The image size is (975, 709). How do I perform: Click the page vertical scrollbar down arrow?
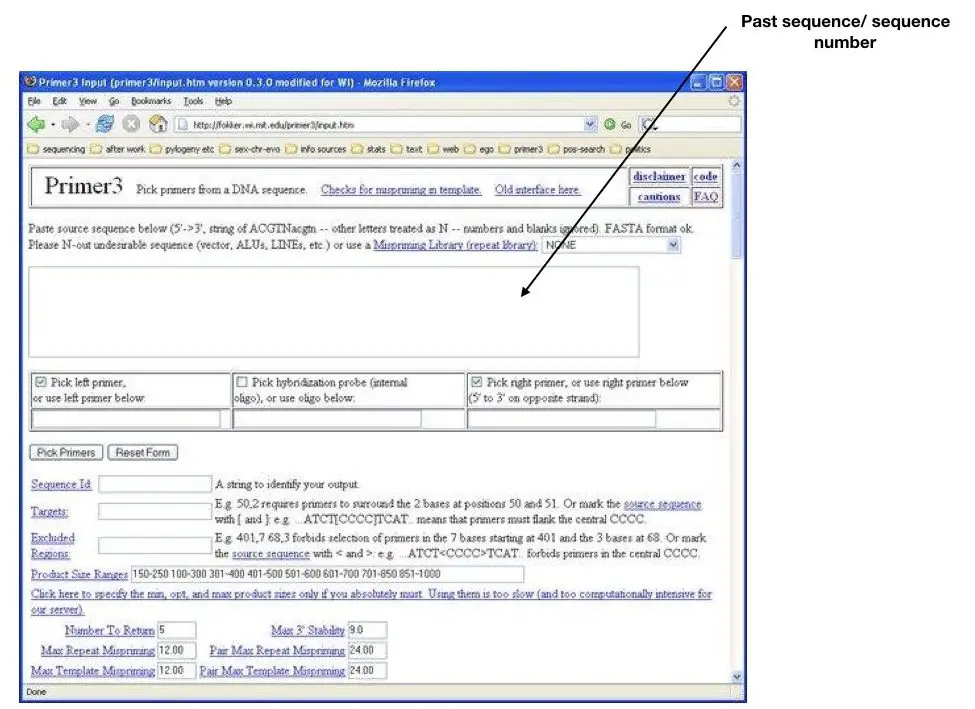click(736, 677)
